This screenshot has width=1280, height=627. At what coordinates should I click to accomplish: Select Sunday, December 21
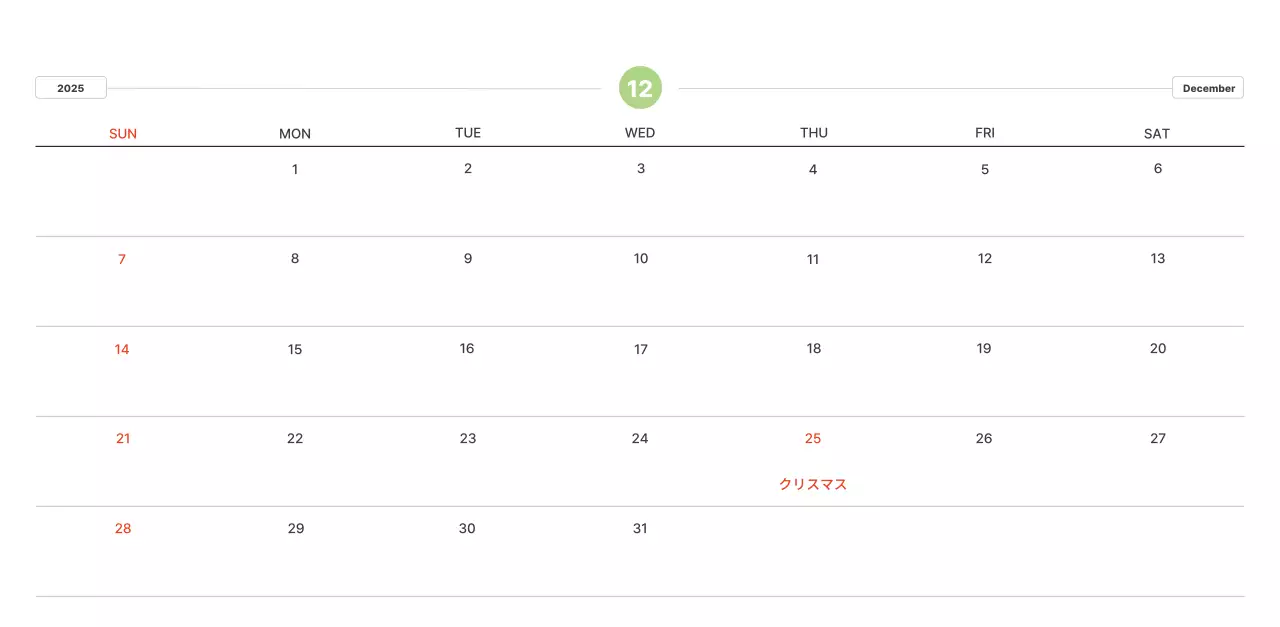[123, 438]
